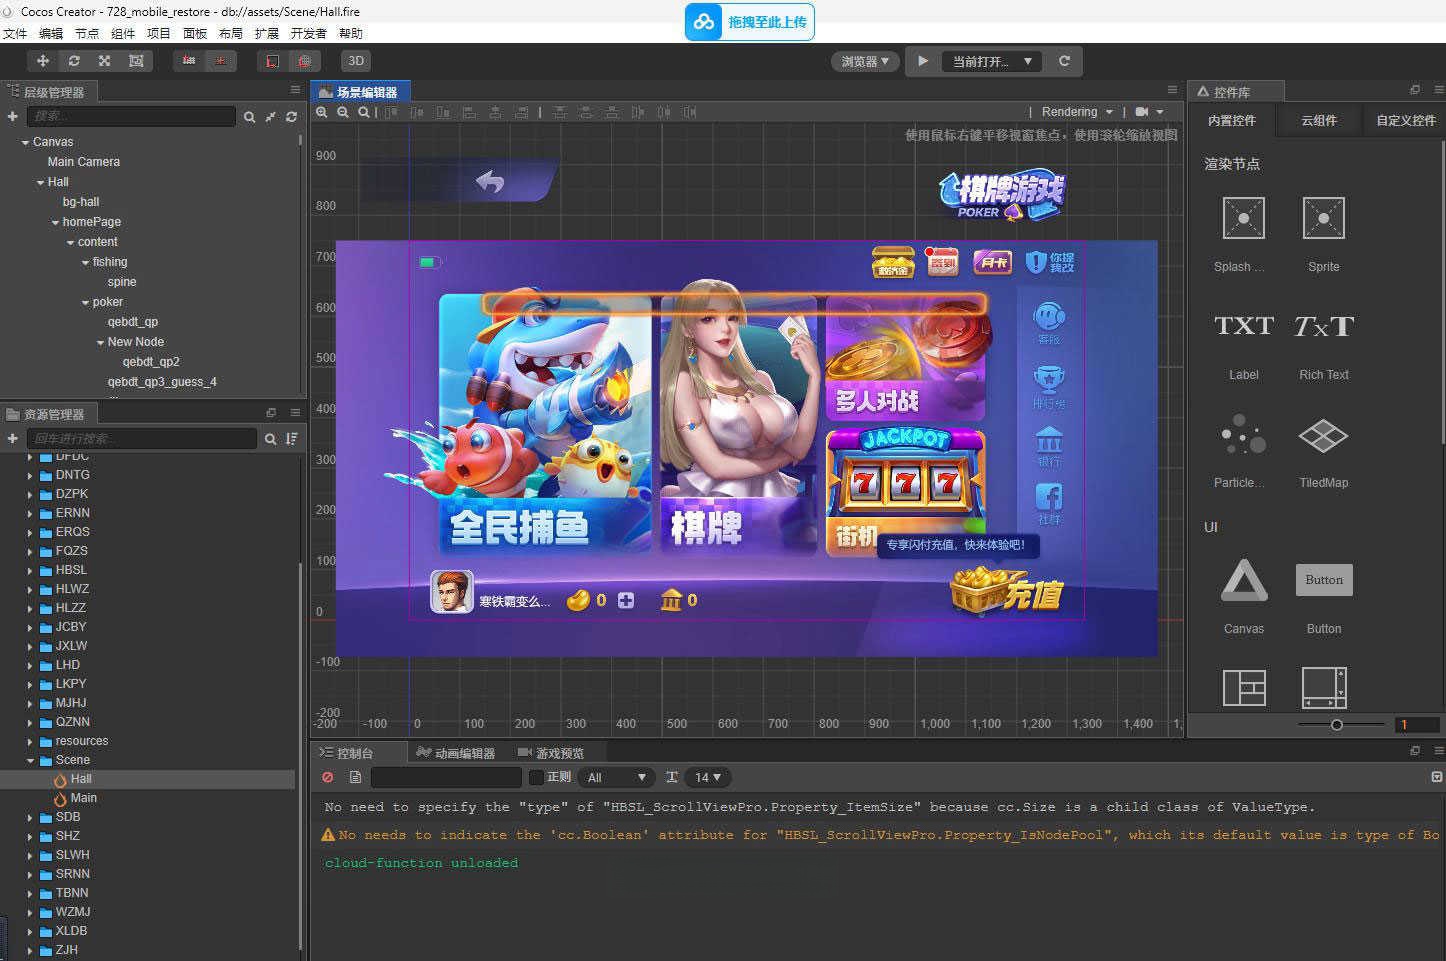This screenshot has height=961, width=1446.
Task: Select the Scale transform tool
Action: pyautogui.click(x=104, y=61)
